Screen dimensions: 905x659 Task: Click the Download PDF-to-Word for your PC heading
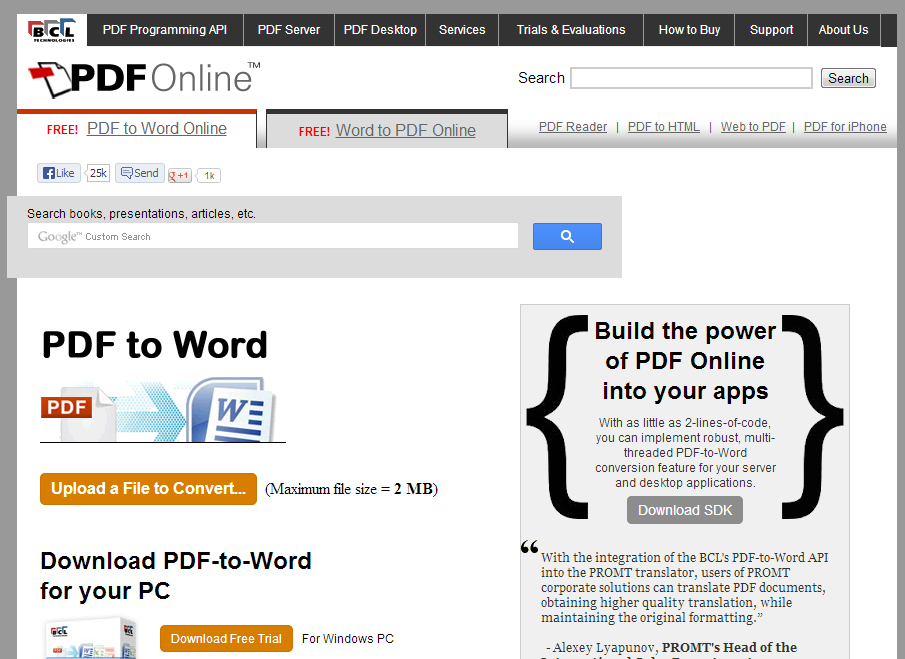(175, 576)
